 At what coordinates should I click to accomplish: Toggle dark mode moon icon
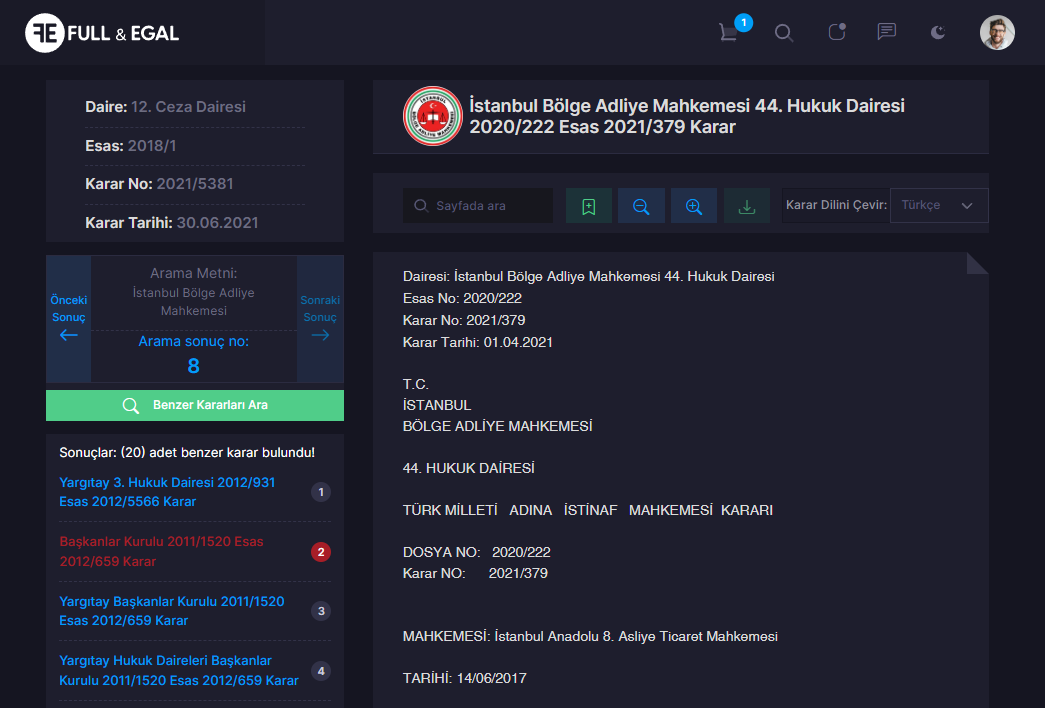(x=938, y=32)
